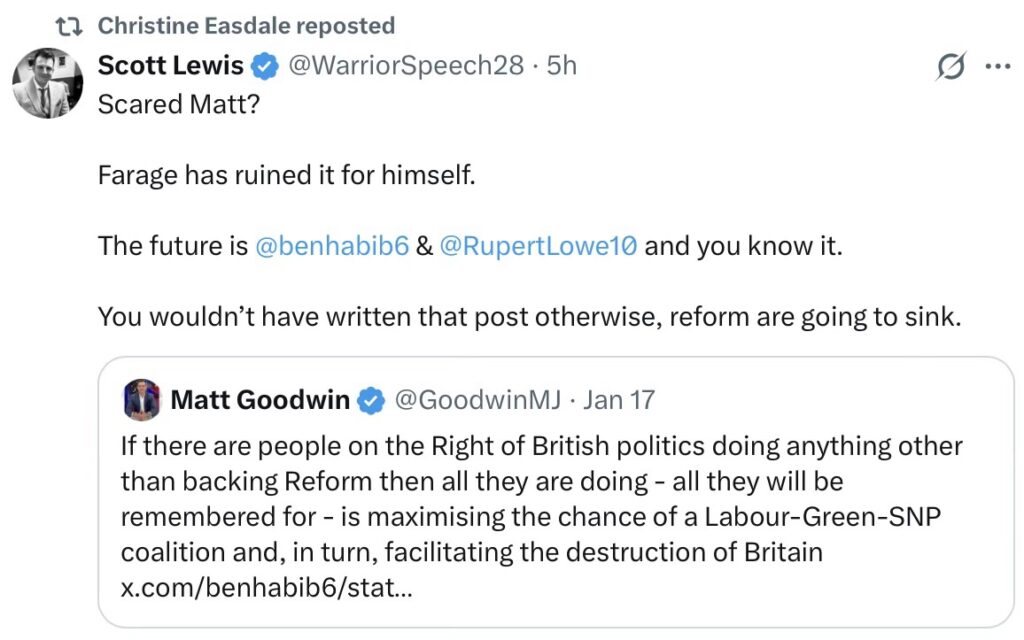Open Christine Easdale's profile from the repost label
The height and width of the screenshot is (640, 1024).
coord(246,26)
